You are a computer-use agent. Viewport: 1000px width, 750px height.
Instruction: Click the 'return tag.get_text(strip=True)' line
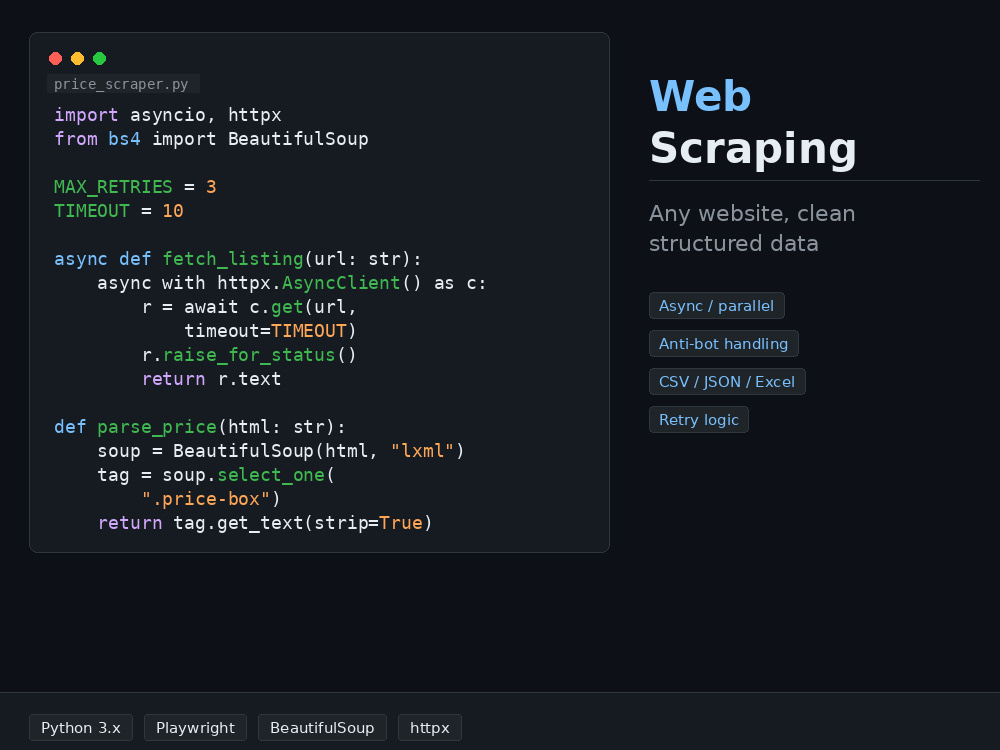(265, 524)
